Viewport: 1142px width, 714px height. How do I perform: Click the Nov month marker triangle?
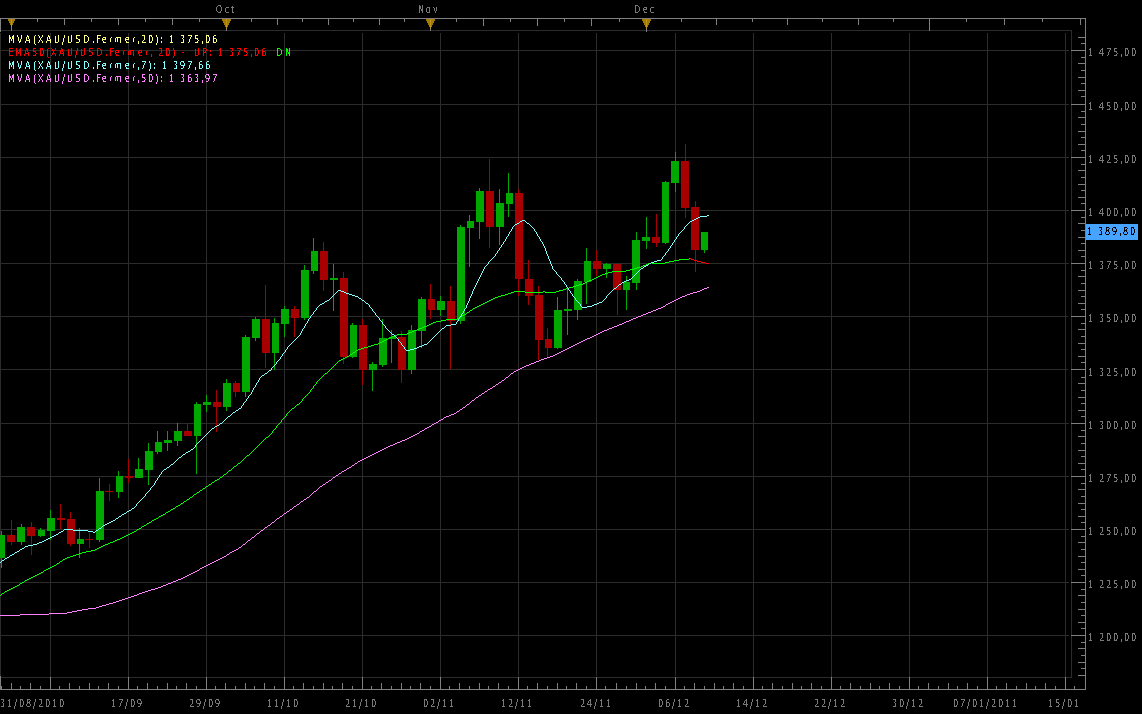428,23
